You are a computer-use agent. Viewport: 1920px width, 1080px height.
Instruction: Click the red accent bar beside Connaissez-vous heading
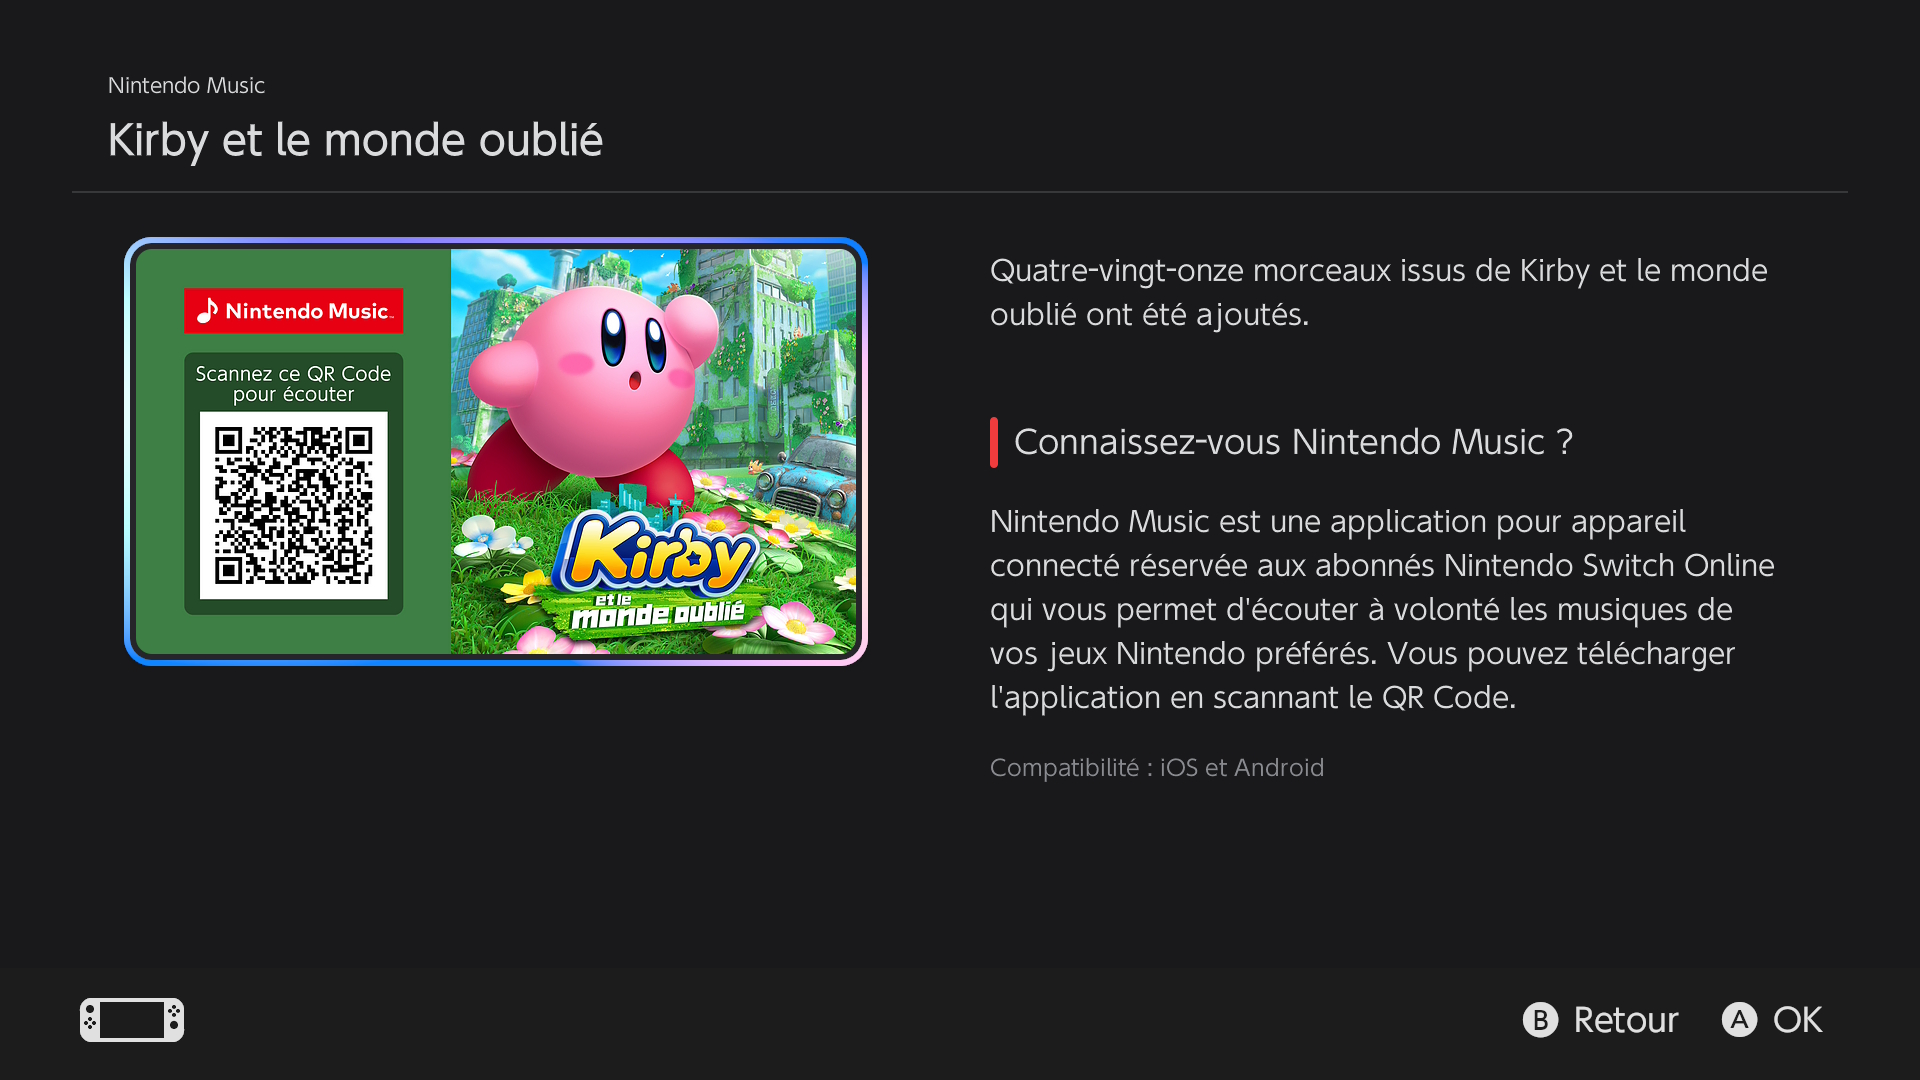994,442
